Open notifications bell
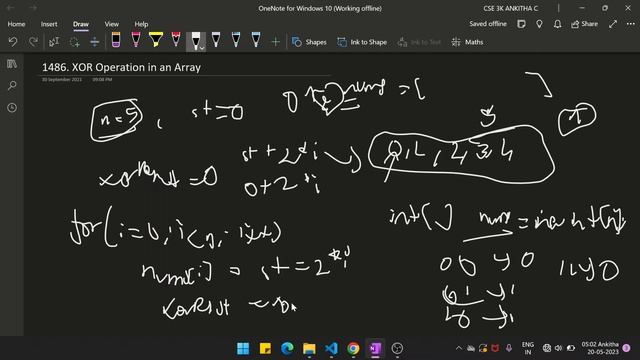 click(x=558, y=24)
